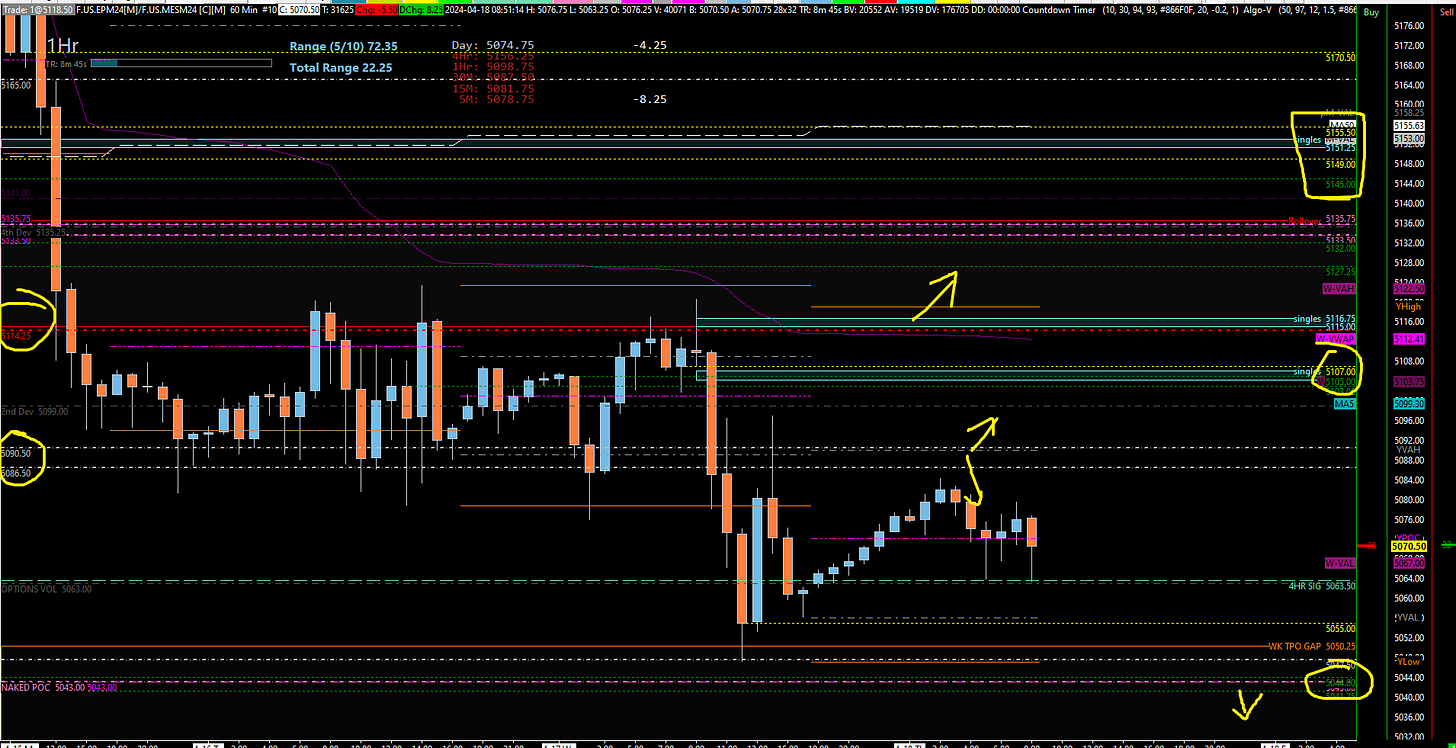
Task: Click the Day: 5074.75 readout
Action: (x=493, y=45)
